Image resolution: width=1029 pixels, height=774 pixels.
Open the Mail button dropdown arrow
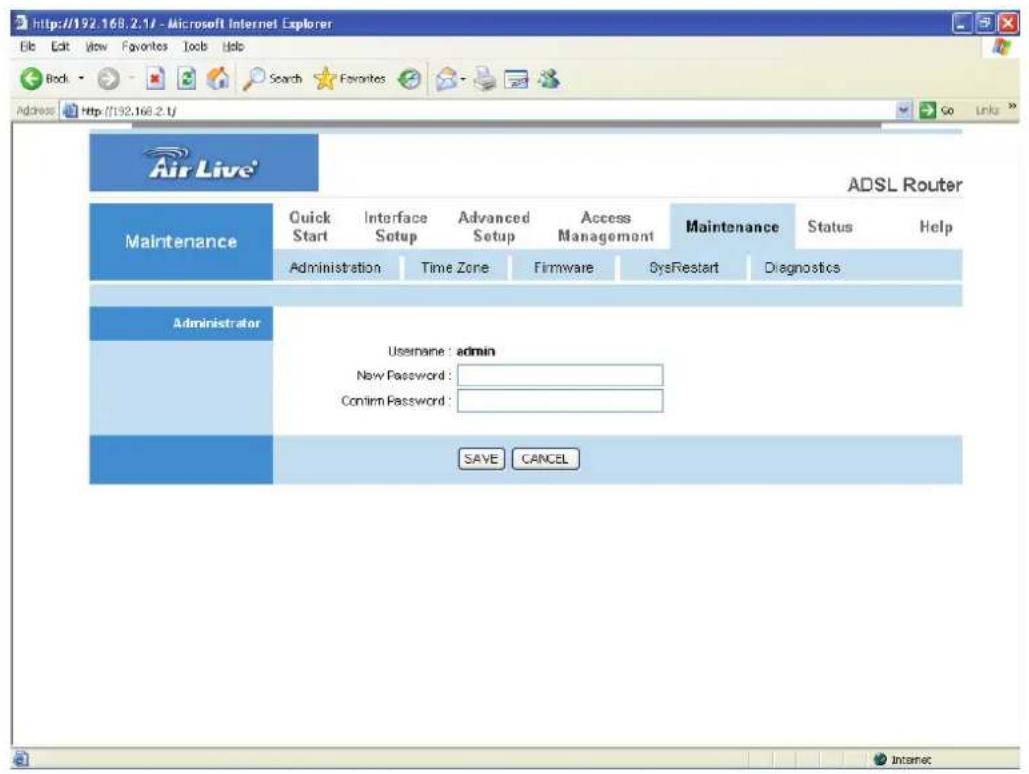pyautogui.click(x=463, y=79)
